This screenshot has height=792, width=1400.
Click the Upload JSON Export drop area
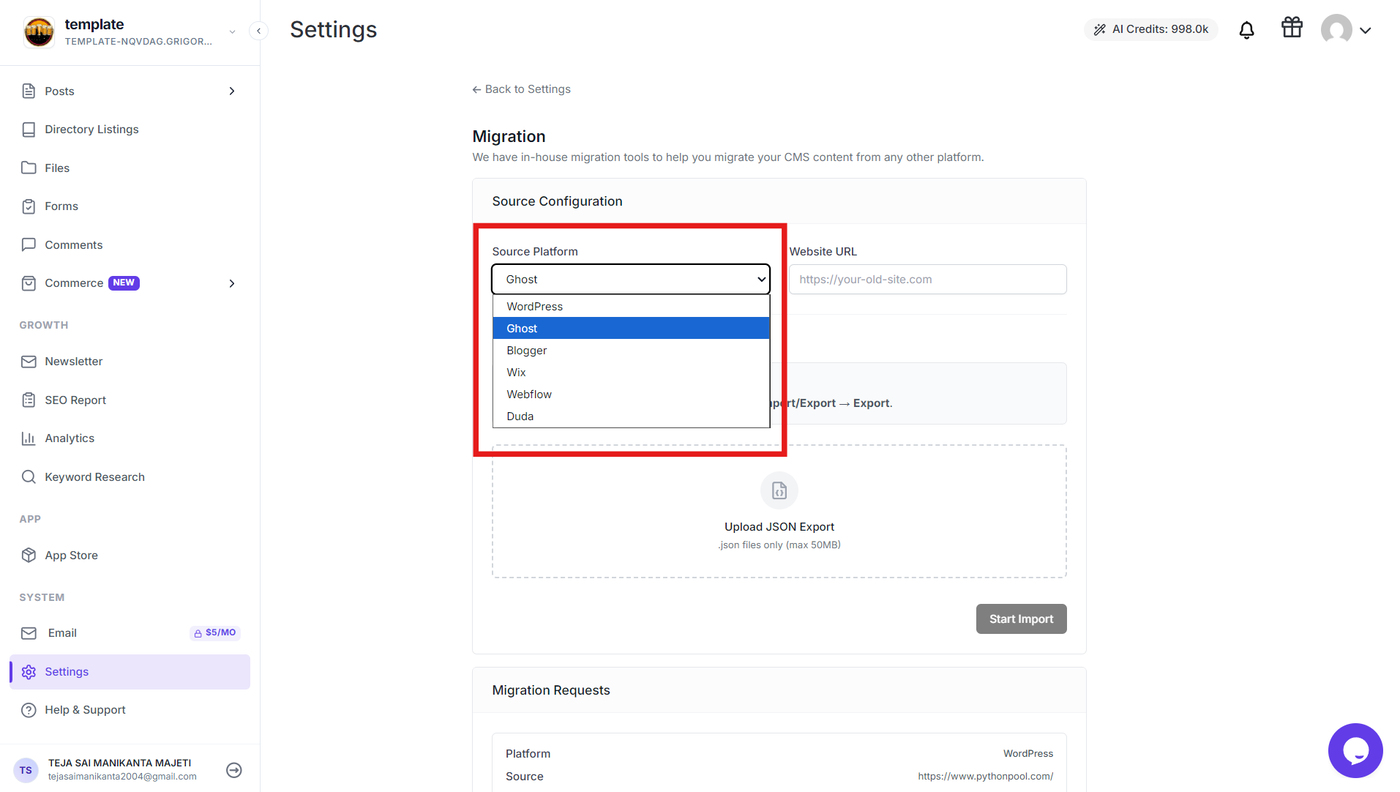coord(779,511)
